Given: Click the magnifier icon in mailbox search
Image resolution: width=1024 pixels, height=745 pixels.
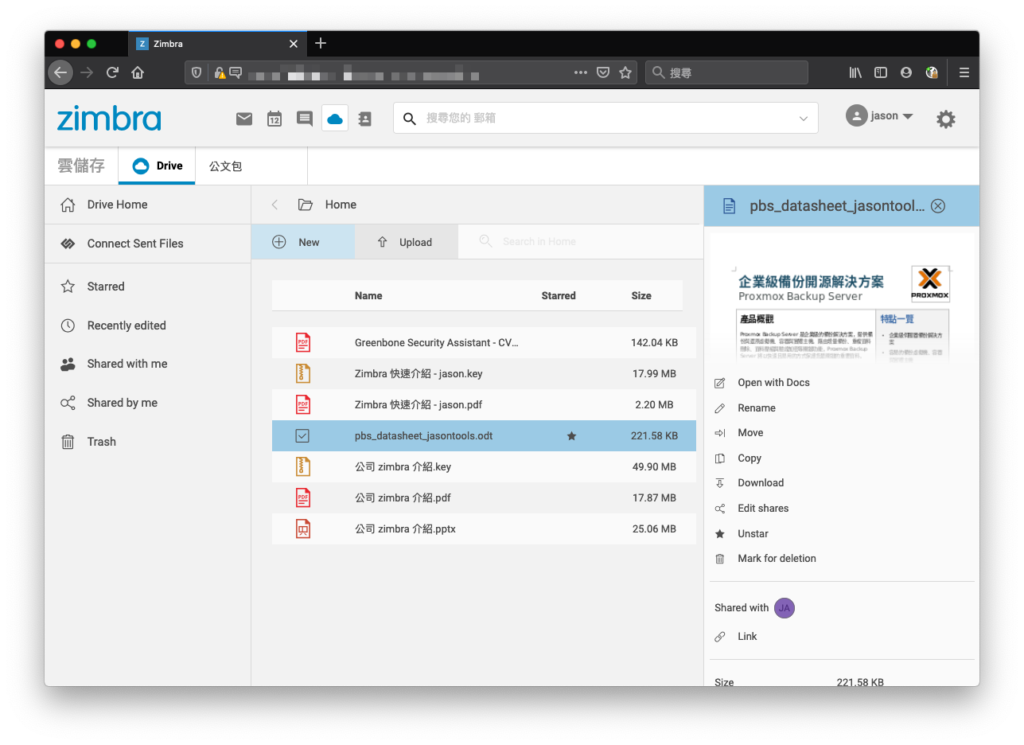Looking at the screenshot, I should pyautogui.click(x=409, y=118).
